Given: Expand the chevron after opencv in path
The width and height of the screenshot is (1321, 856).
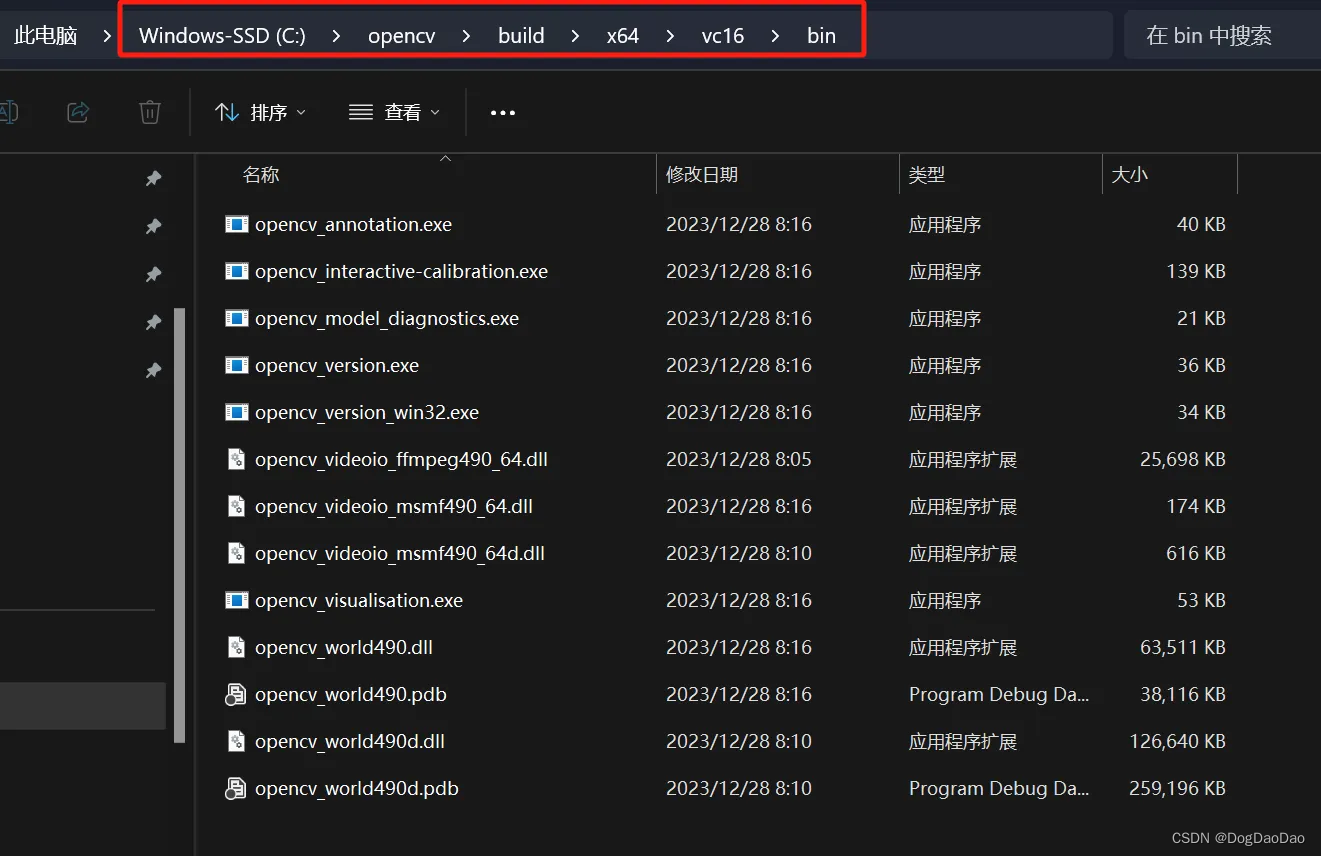Looking at the screenshot, I should (466, 36).
